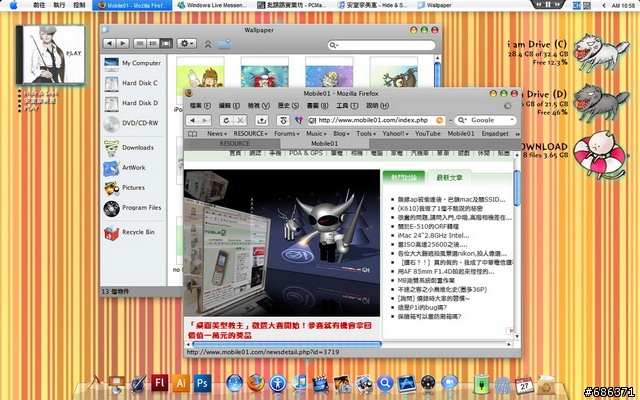Open the calendar dock icon
640x400 pixels.
[524, 384]
